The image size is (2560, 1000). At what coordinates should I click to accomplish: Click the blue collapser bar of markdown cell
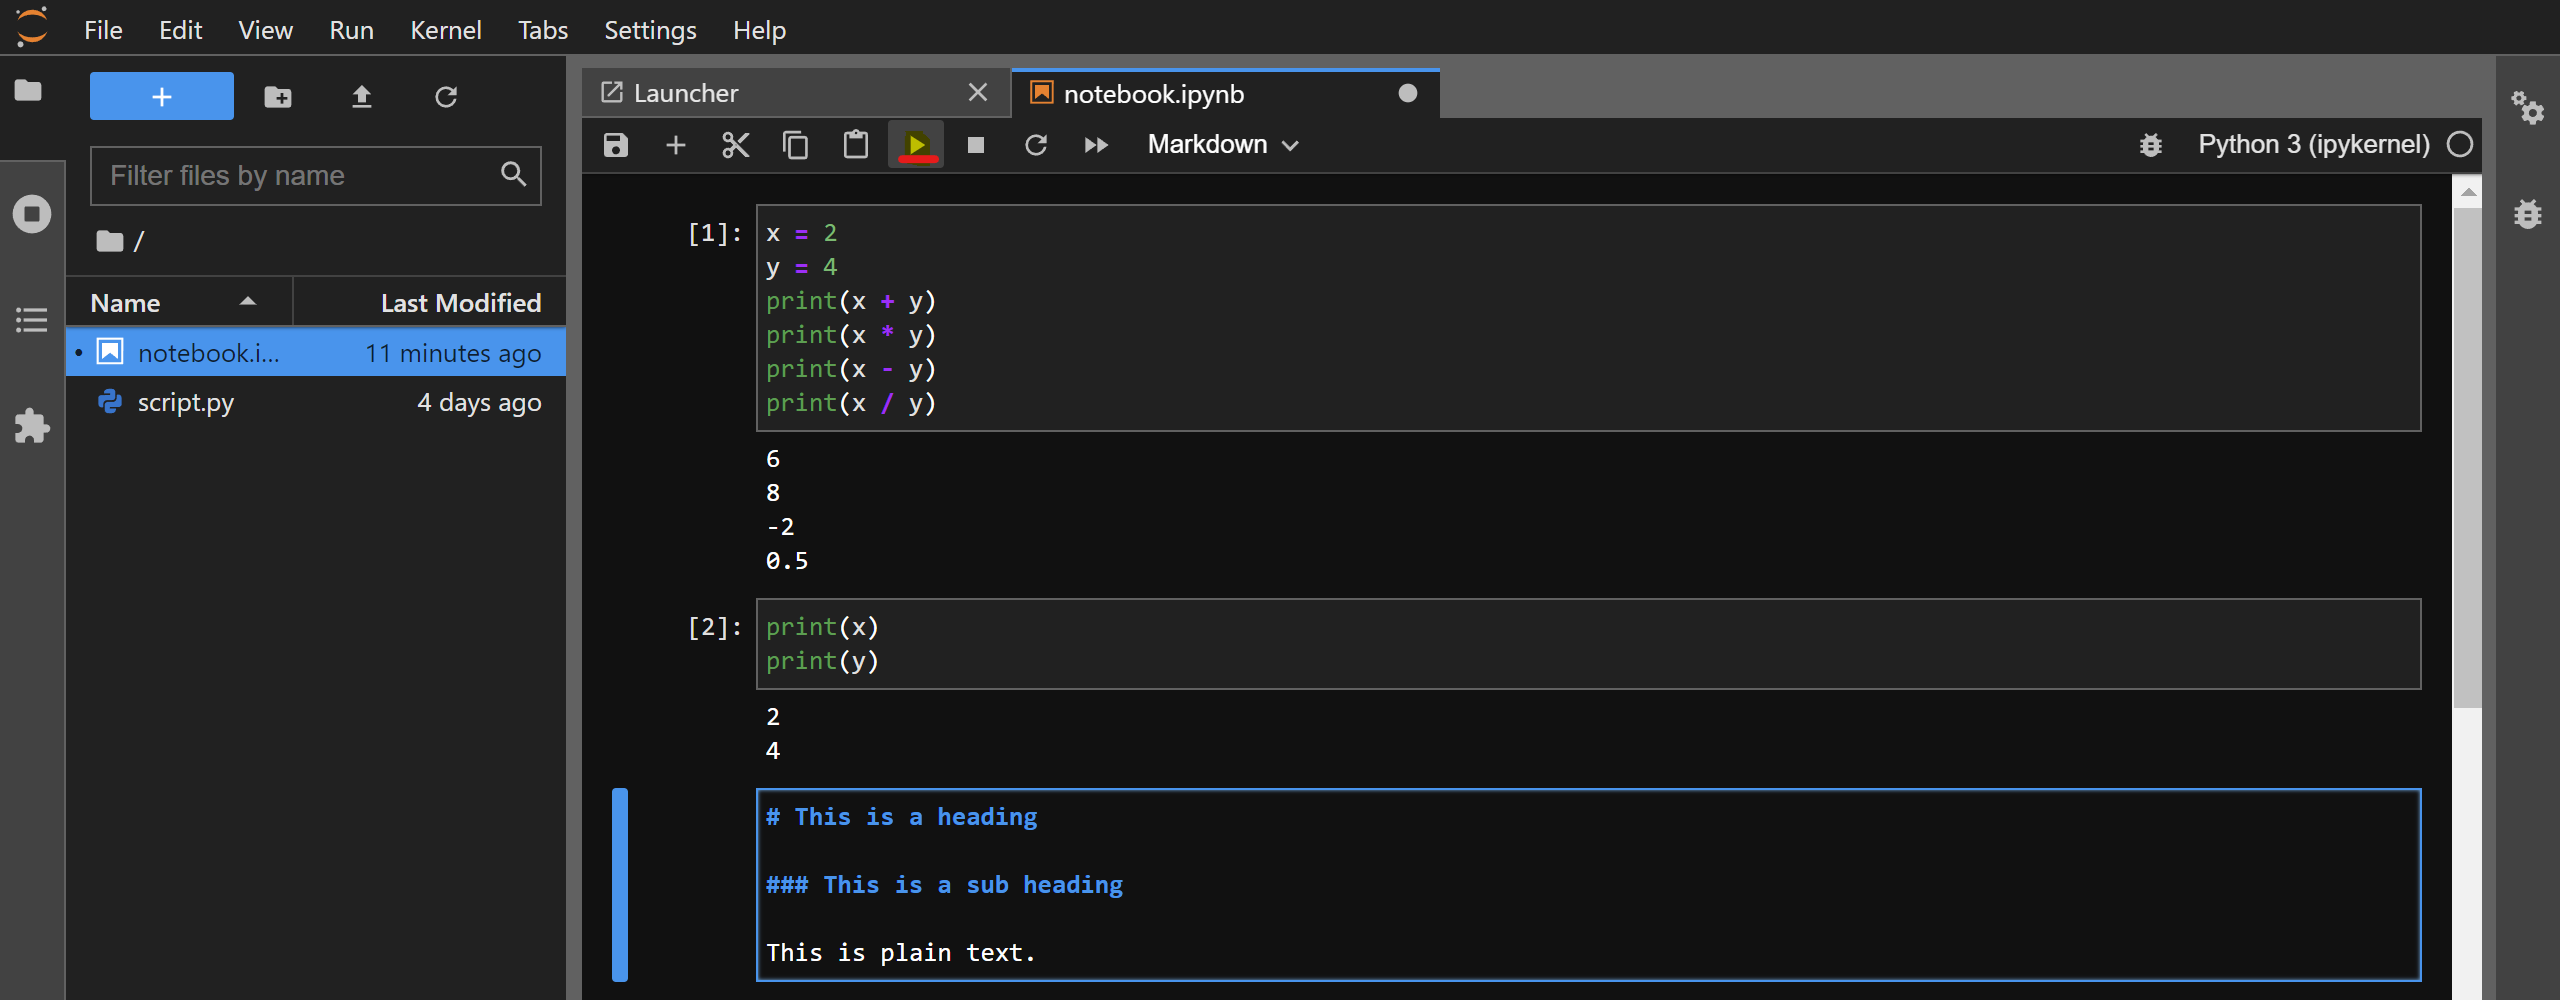(x=620, y=885)
